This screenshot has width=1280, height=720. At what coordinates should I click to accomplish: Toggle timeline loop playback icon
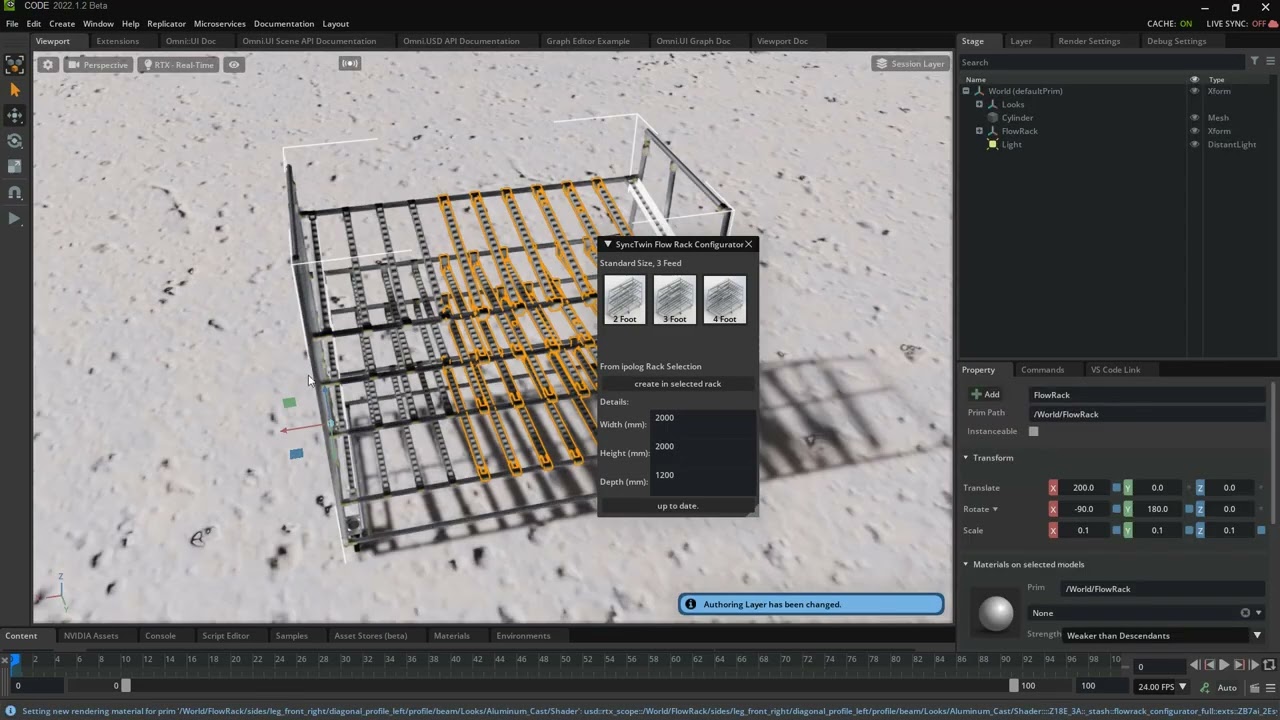[1270, 665]
